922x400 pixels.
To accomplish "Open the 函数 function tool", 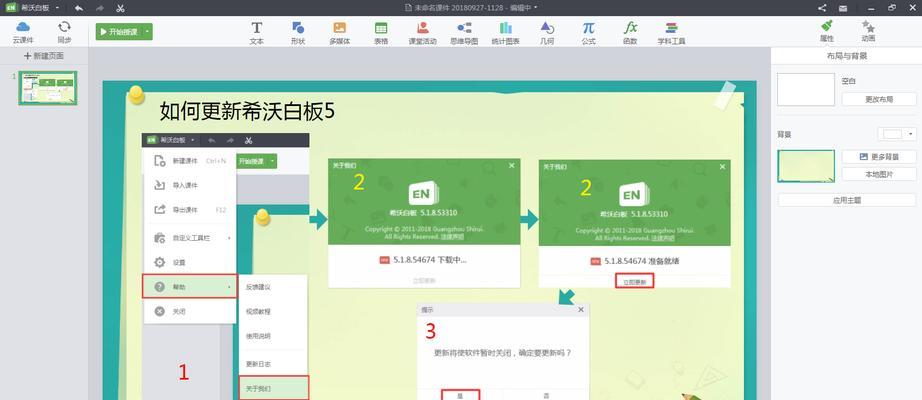I will 630,33.
